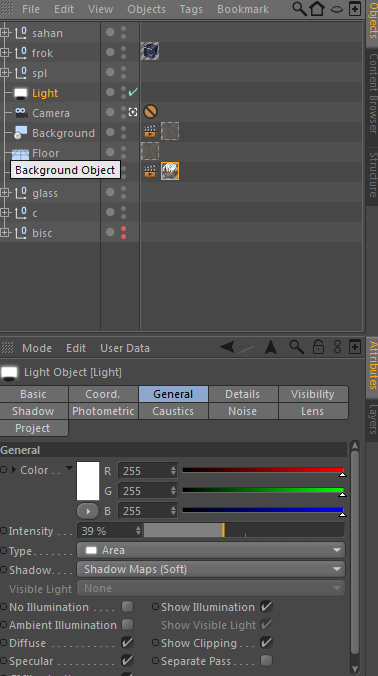Switch to the Shadow tab

(x=33, y=411)
